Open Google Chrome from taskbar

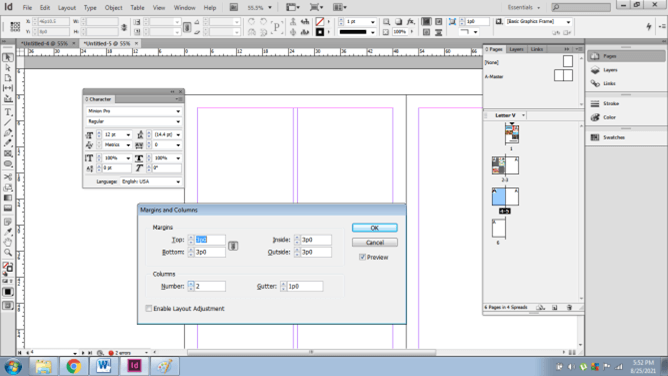coord(74,366)
